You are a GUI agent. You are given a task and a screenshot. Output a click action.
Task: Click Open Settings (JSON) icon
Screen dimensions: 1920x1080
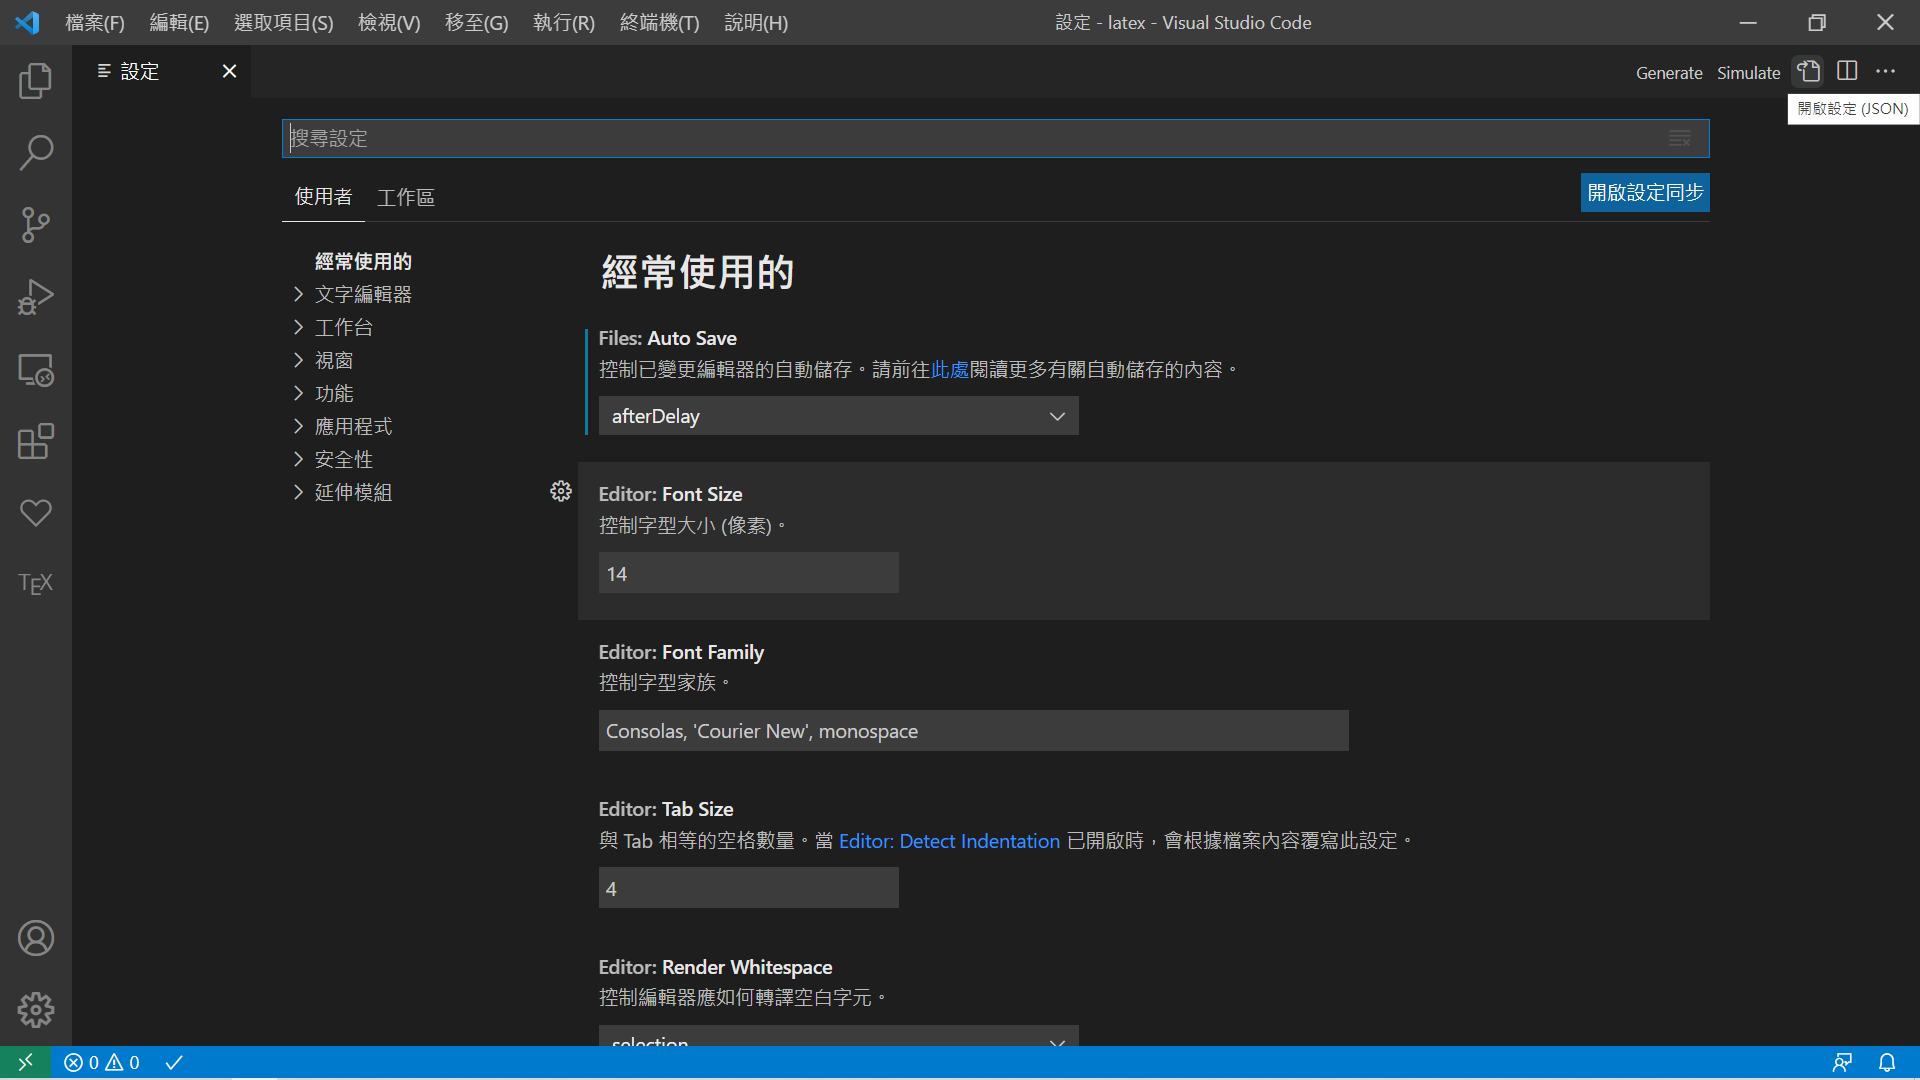tap(1808, 72)
